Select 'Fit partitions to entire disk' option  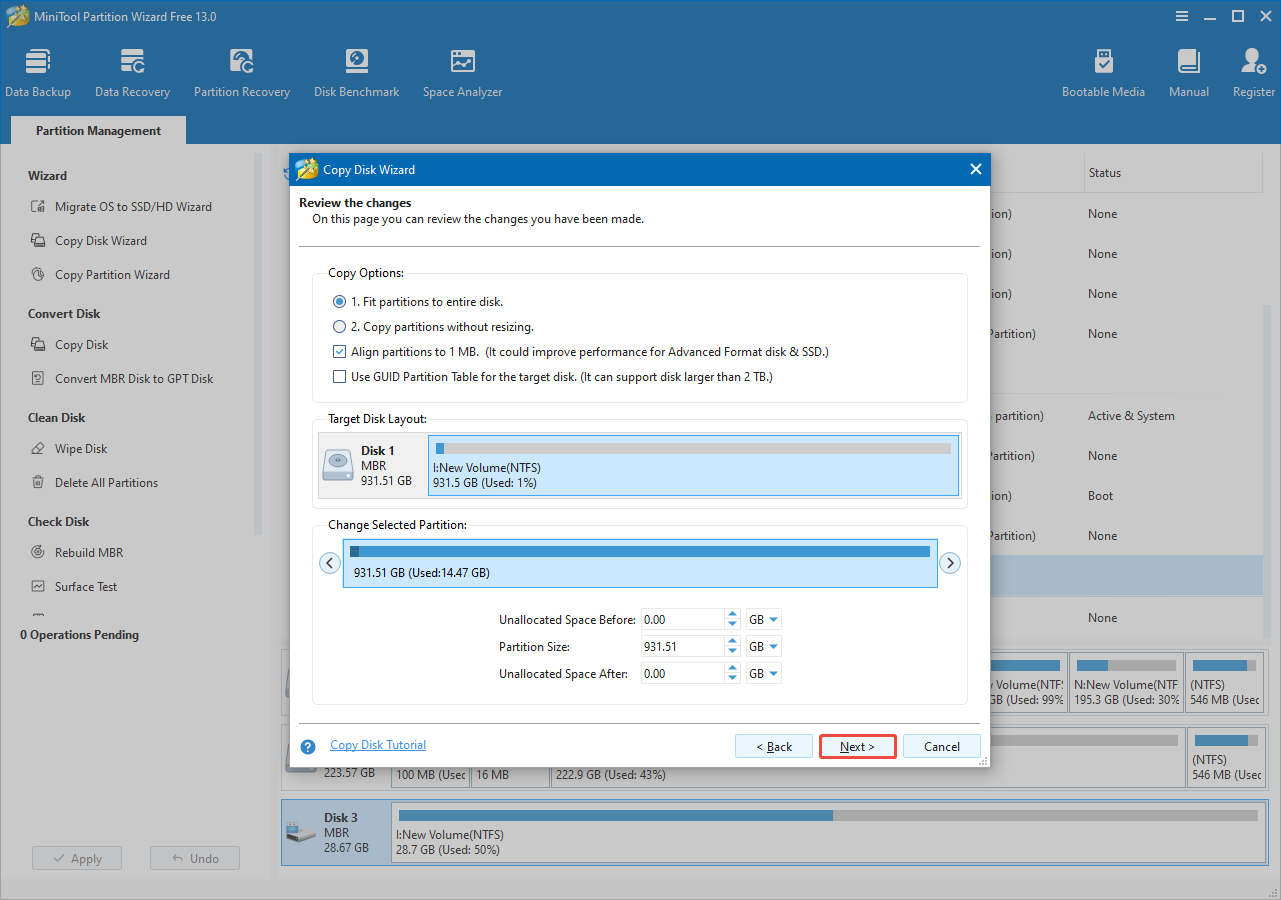click(339, 302)
